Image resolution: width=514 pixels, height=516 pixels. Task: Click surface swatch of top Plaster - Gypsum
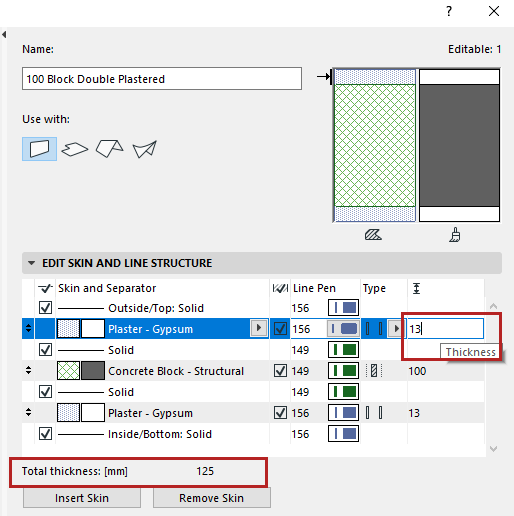coord(93,329)
